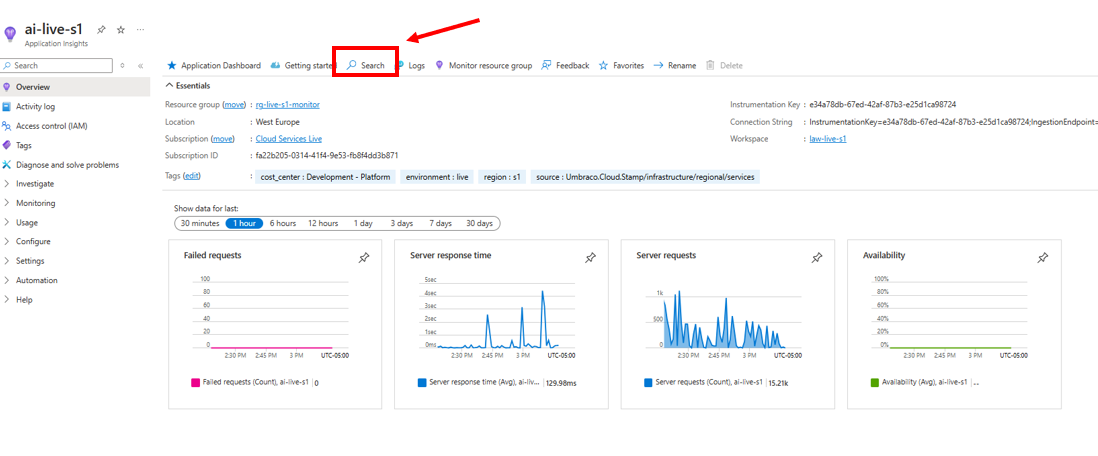Viewport: 1098px width, 456px height.
Task: Open Access control (IAM) page
Action: 51,126
